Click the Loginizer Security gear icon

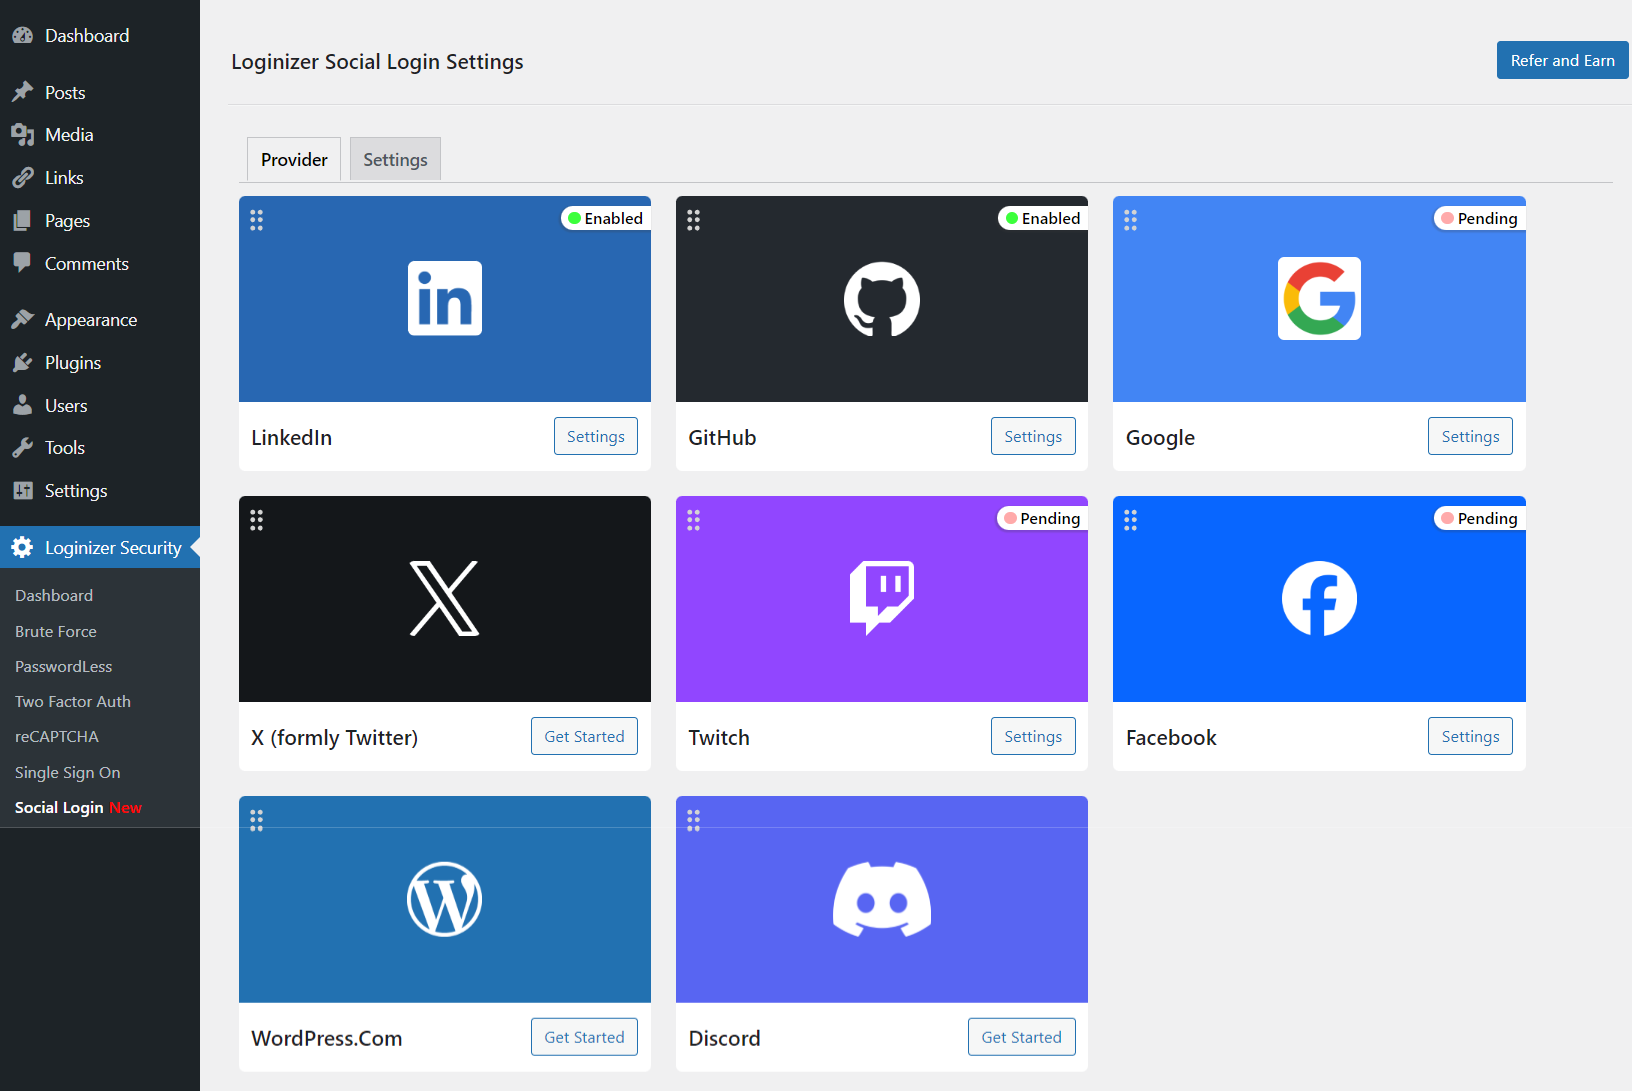(22, 547)
